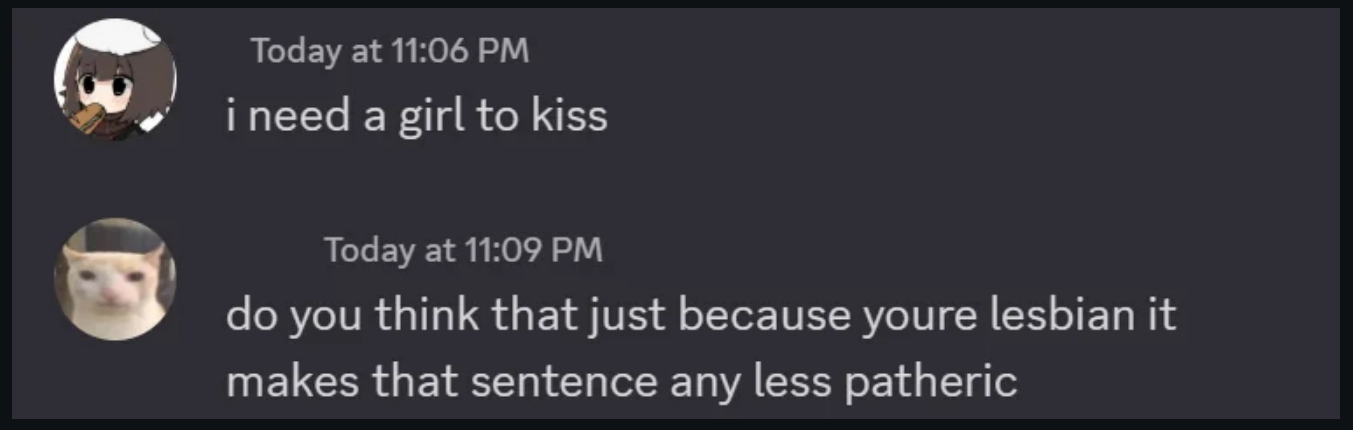Open the anime girl avatar's profile
The height and width of the screenshot is (430, 1353).
115,79
